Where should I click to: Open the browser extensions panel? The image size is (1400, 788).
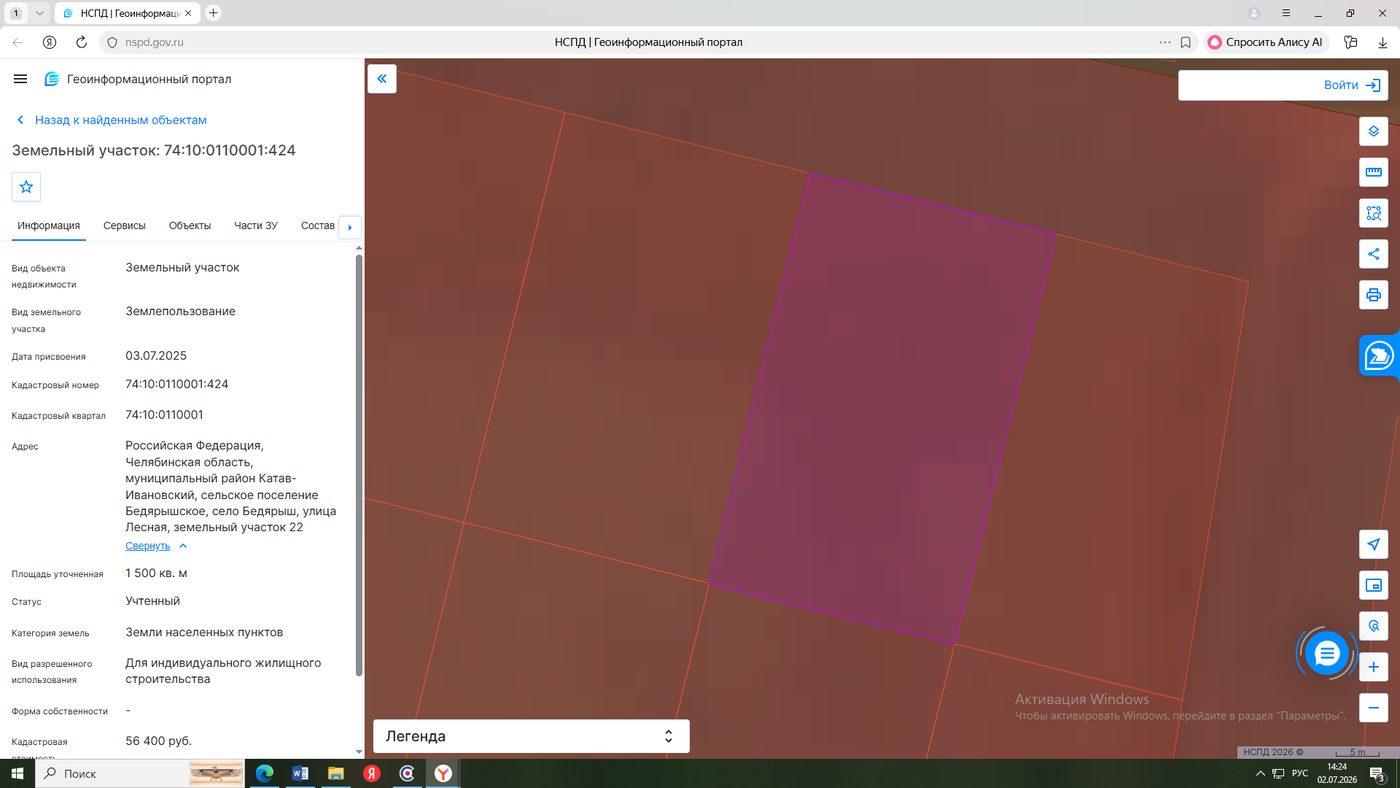pos(1351,43)
